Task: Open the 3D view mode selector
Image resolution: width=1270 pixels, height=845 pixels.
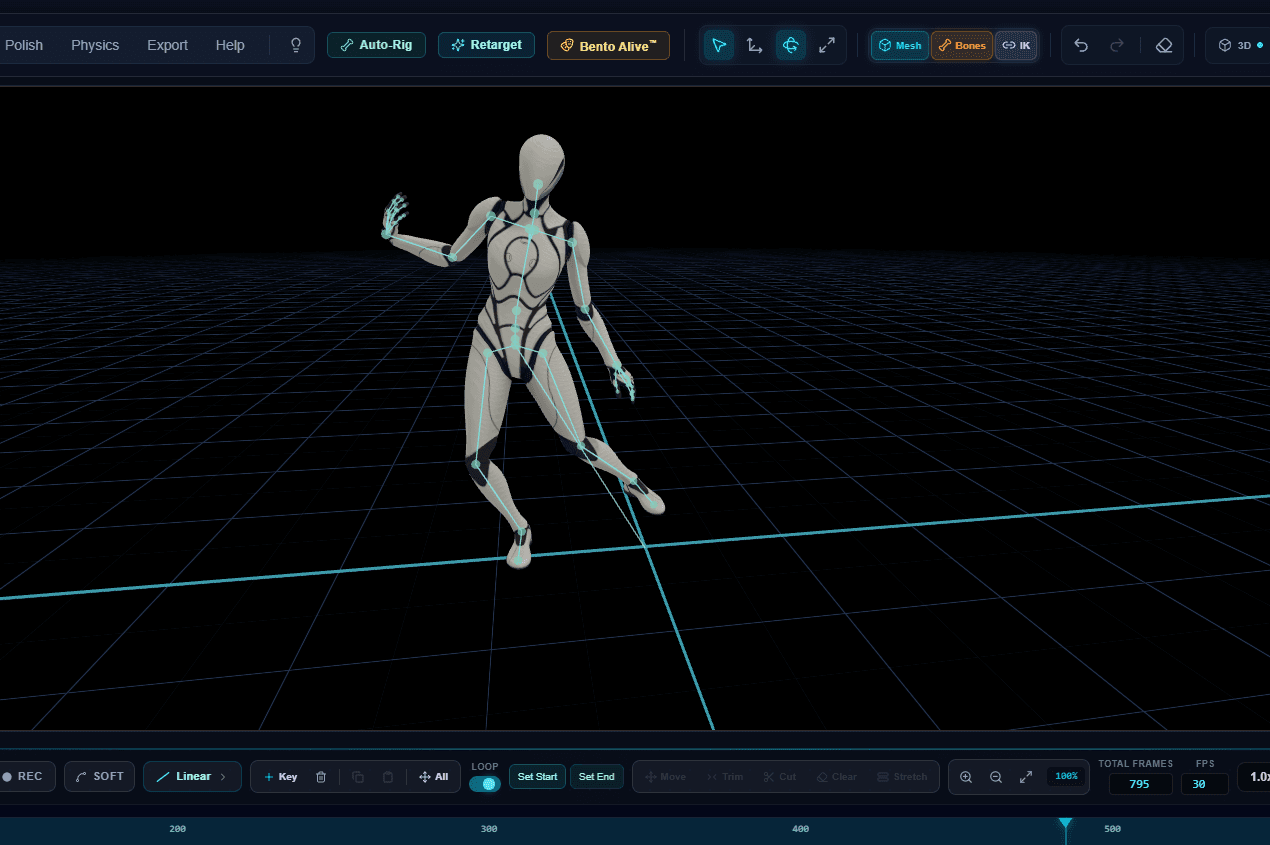Action: point(1240,45)
